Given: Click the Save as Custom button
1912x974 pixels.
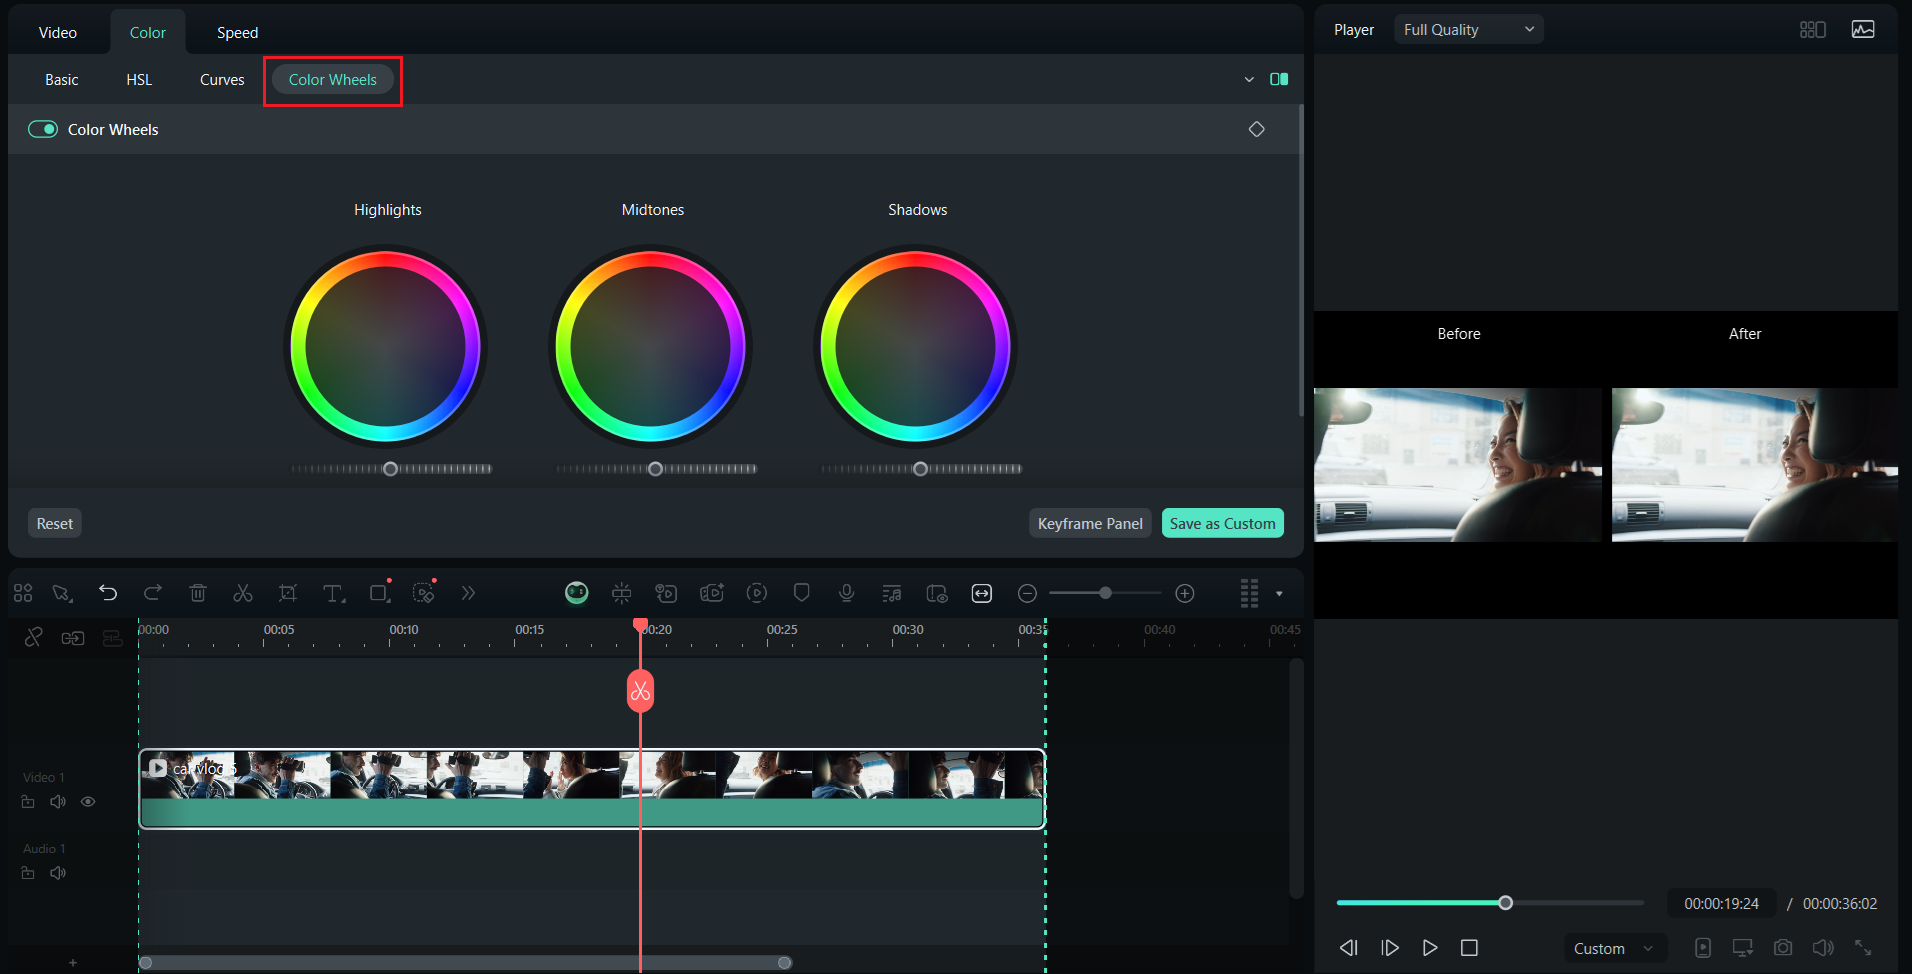Looking at the screenshot, I should [x=1222, y=522].
